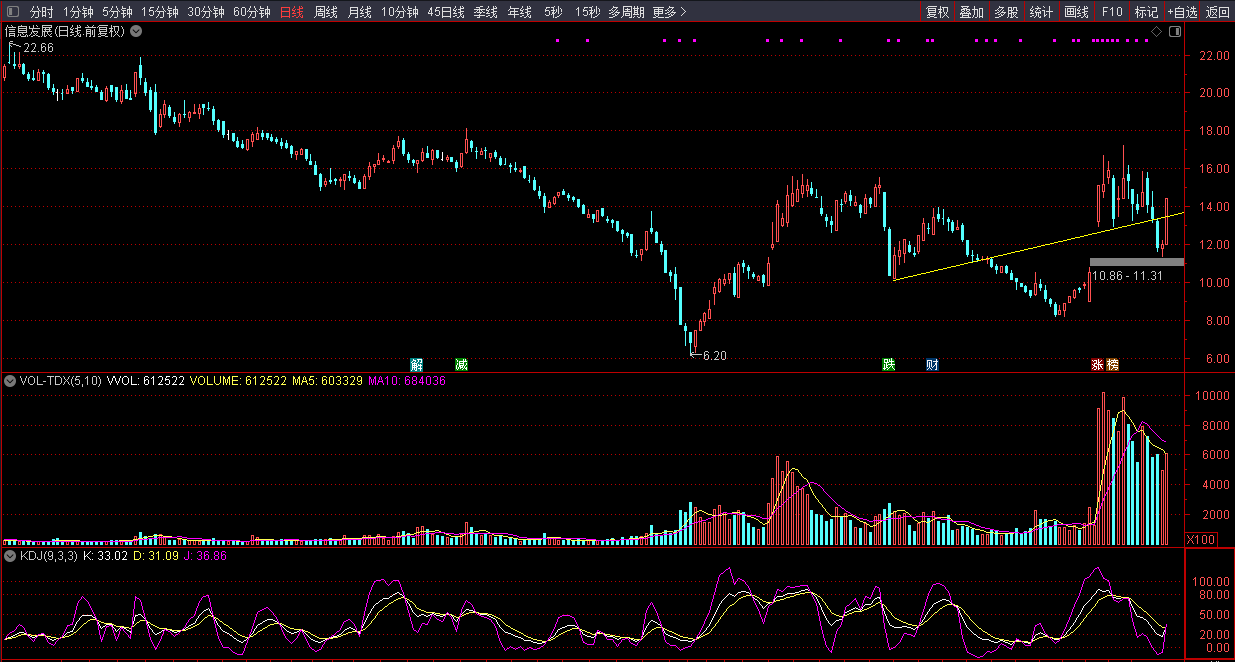This screenshot has height=662, width=1235.
Task: Open dropdown next to 信息发展 chart title
Action: click(136, 31)
